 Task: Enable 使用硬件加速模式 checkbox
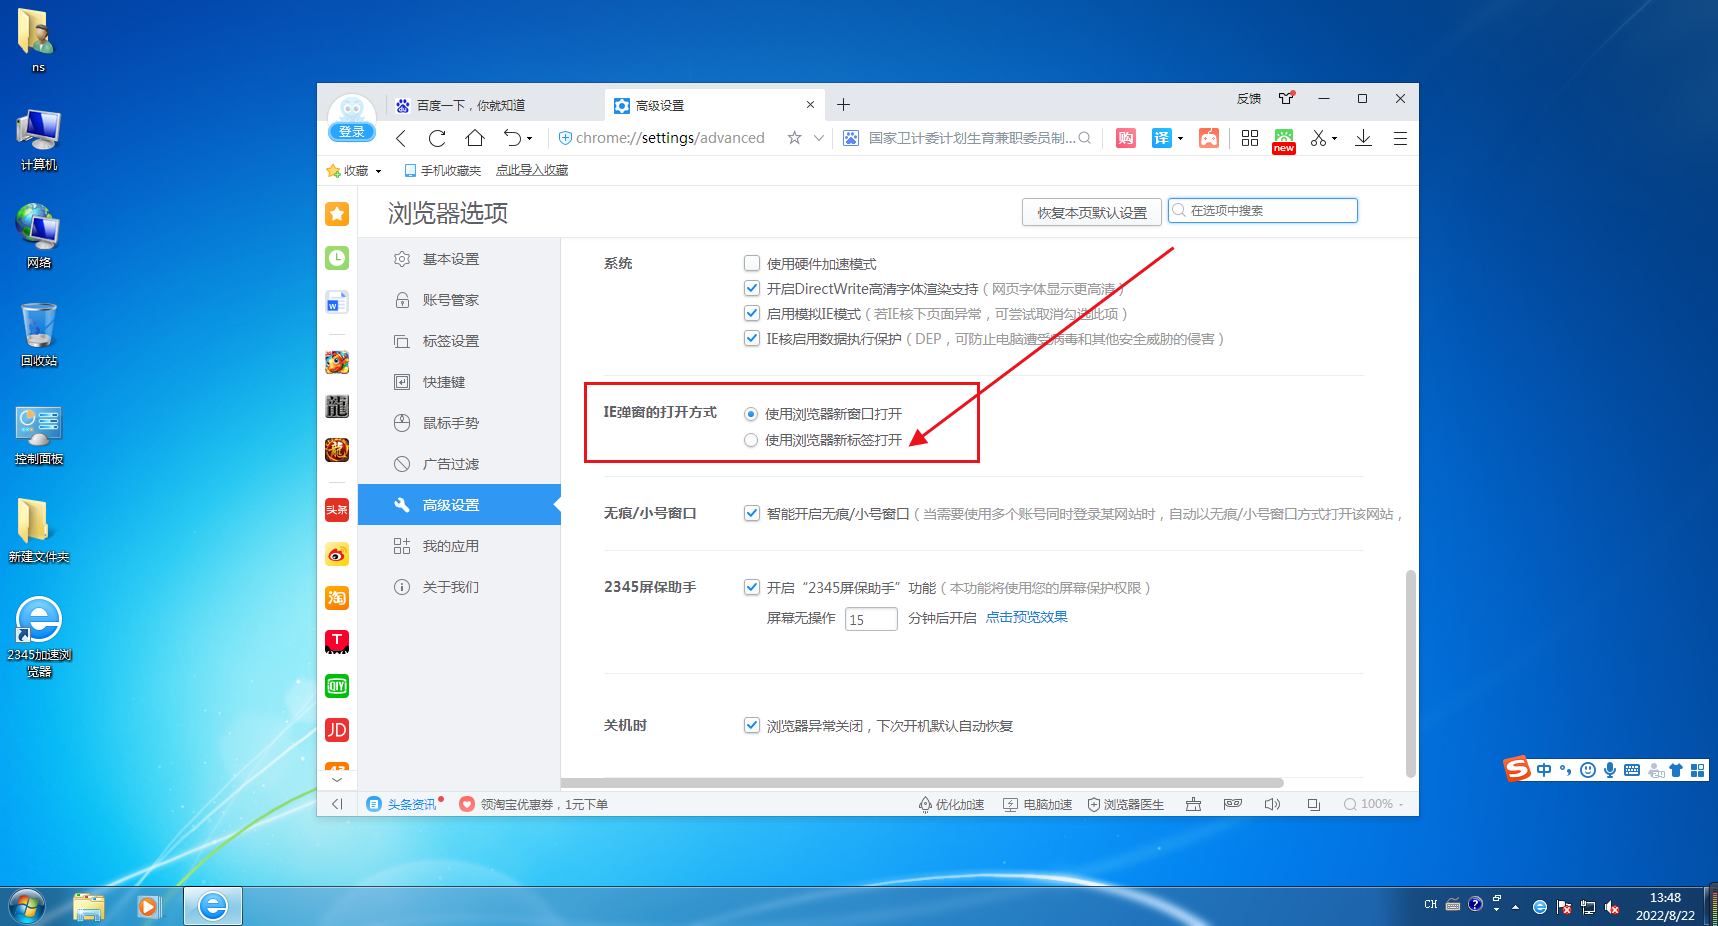pos(752,263)
